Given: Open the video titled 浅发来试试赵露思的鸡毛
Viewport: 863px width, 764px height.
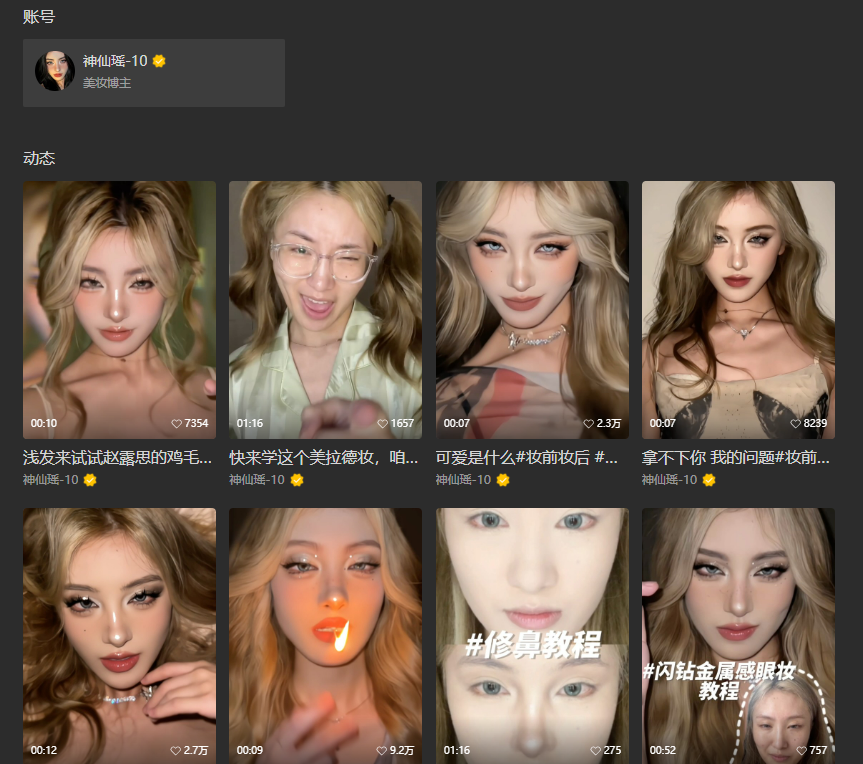Looking at the screenshot, I should click(x=118, y=458).
